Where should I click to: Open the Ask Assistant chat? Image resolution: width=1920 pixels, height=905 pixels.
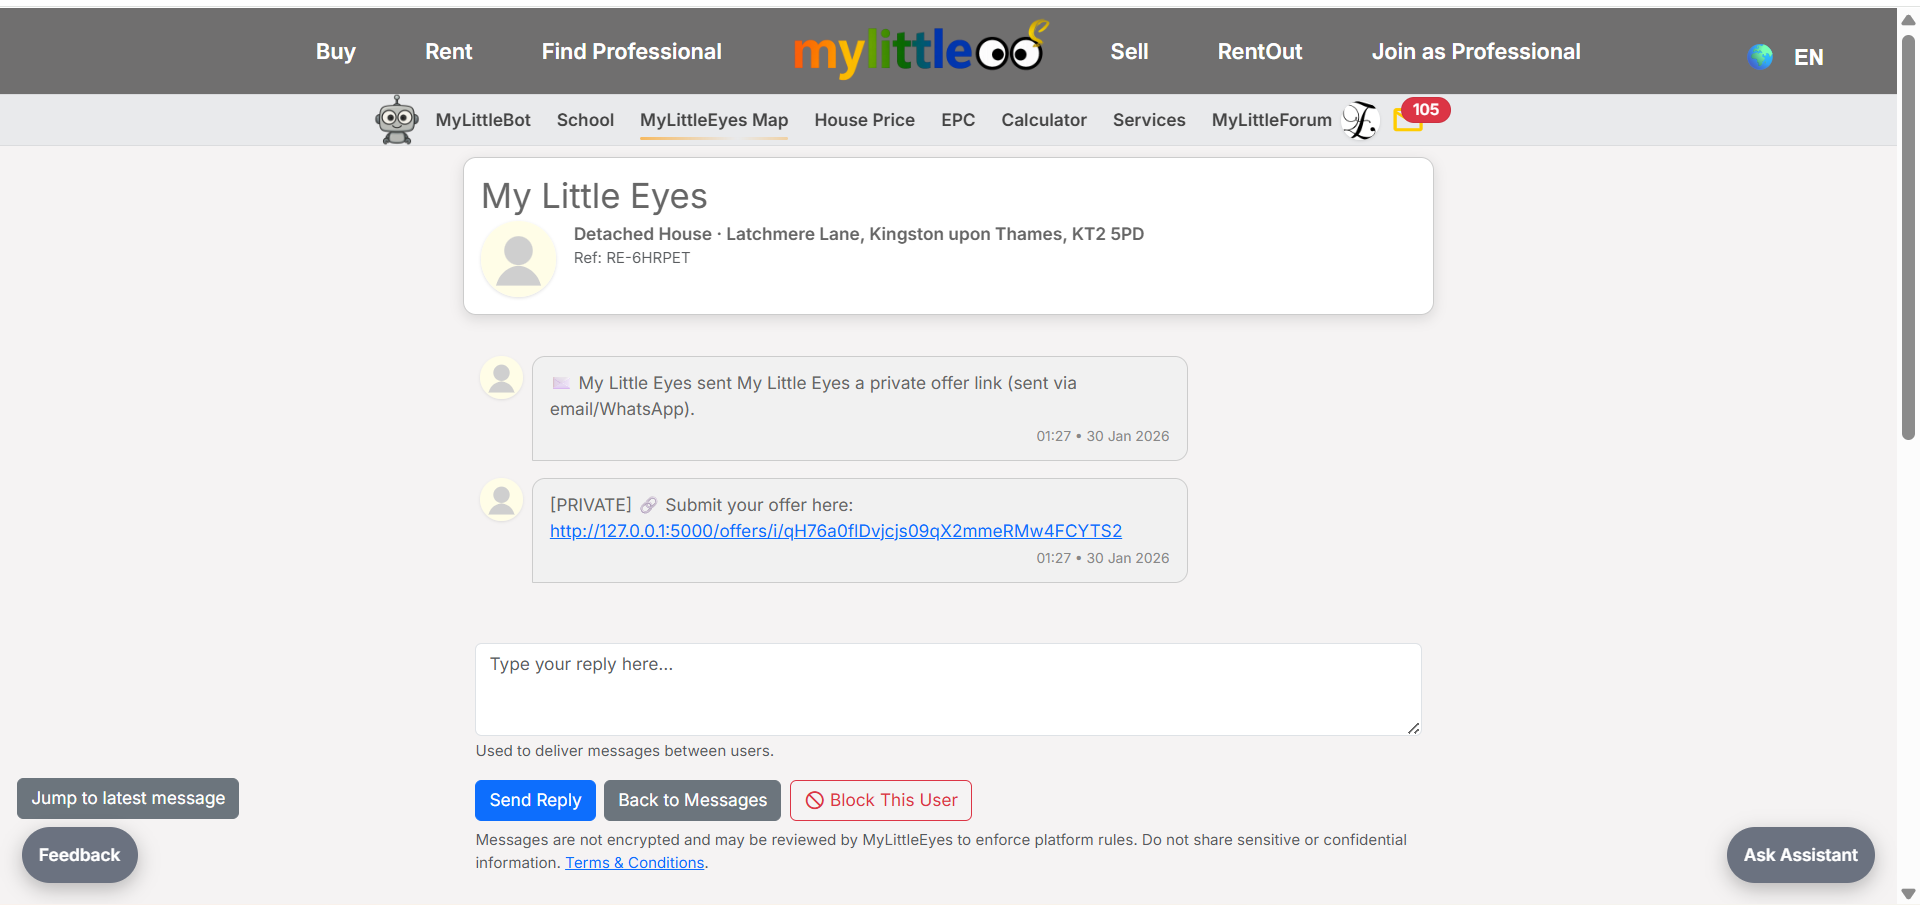click(1800, 855)
